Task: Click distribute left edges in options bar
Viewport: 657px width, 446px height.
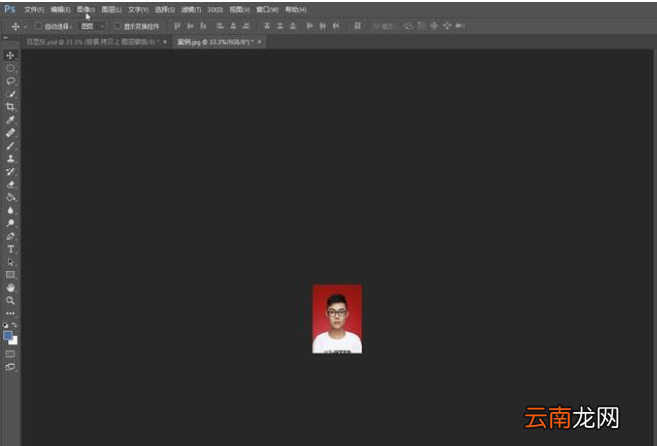Action: (310, 26)
